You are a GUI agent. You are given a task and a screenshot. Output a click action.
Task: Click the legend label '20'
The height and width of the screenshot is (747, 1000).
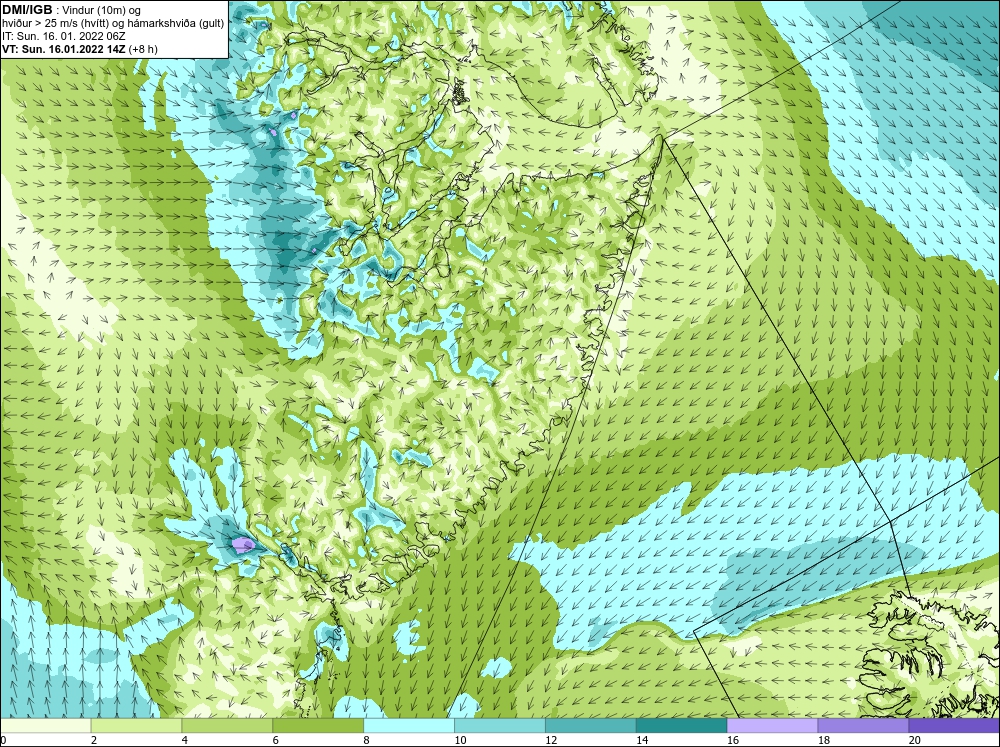tap(915, 740)
